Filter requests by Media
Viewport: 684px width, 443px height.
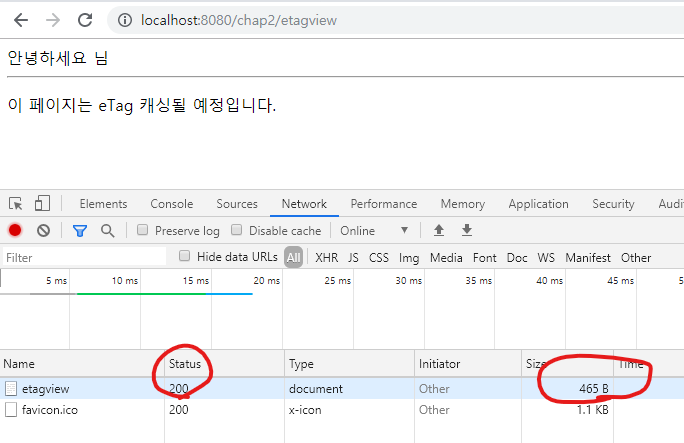pos(446,258)
